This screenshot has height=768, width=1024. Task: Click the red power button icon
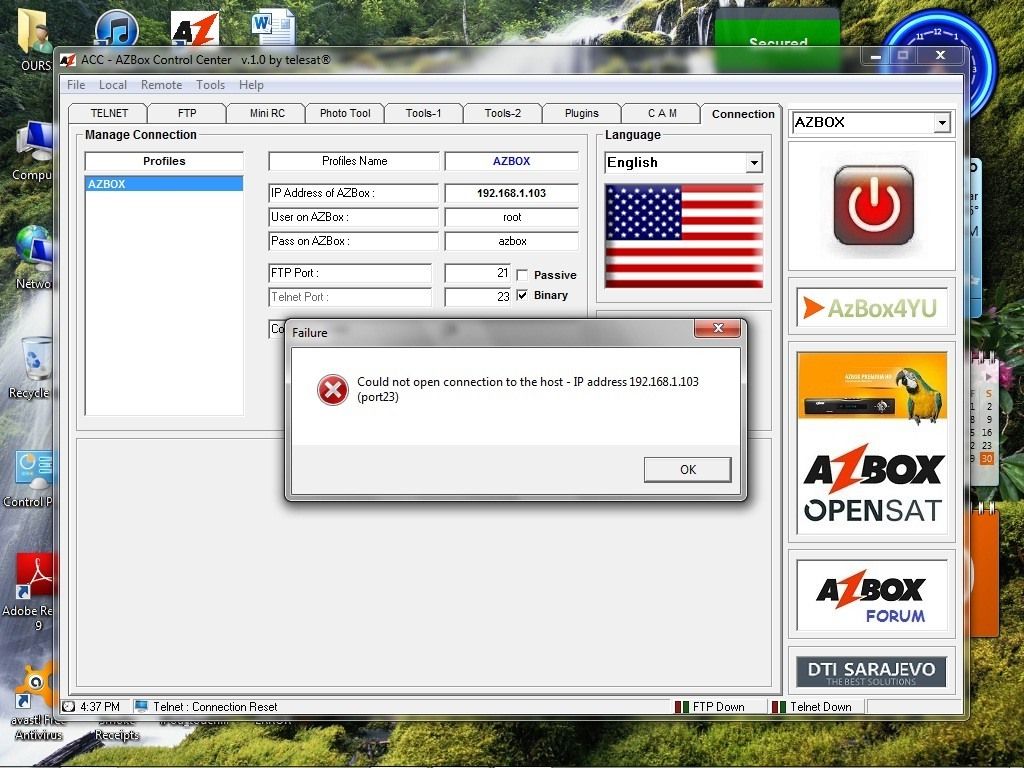pyautogui.click(x=873, y=205)
